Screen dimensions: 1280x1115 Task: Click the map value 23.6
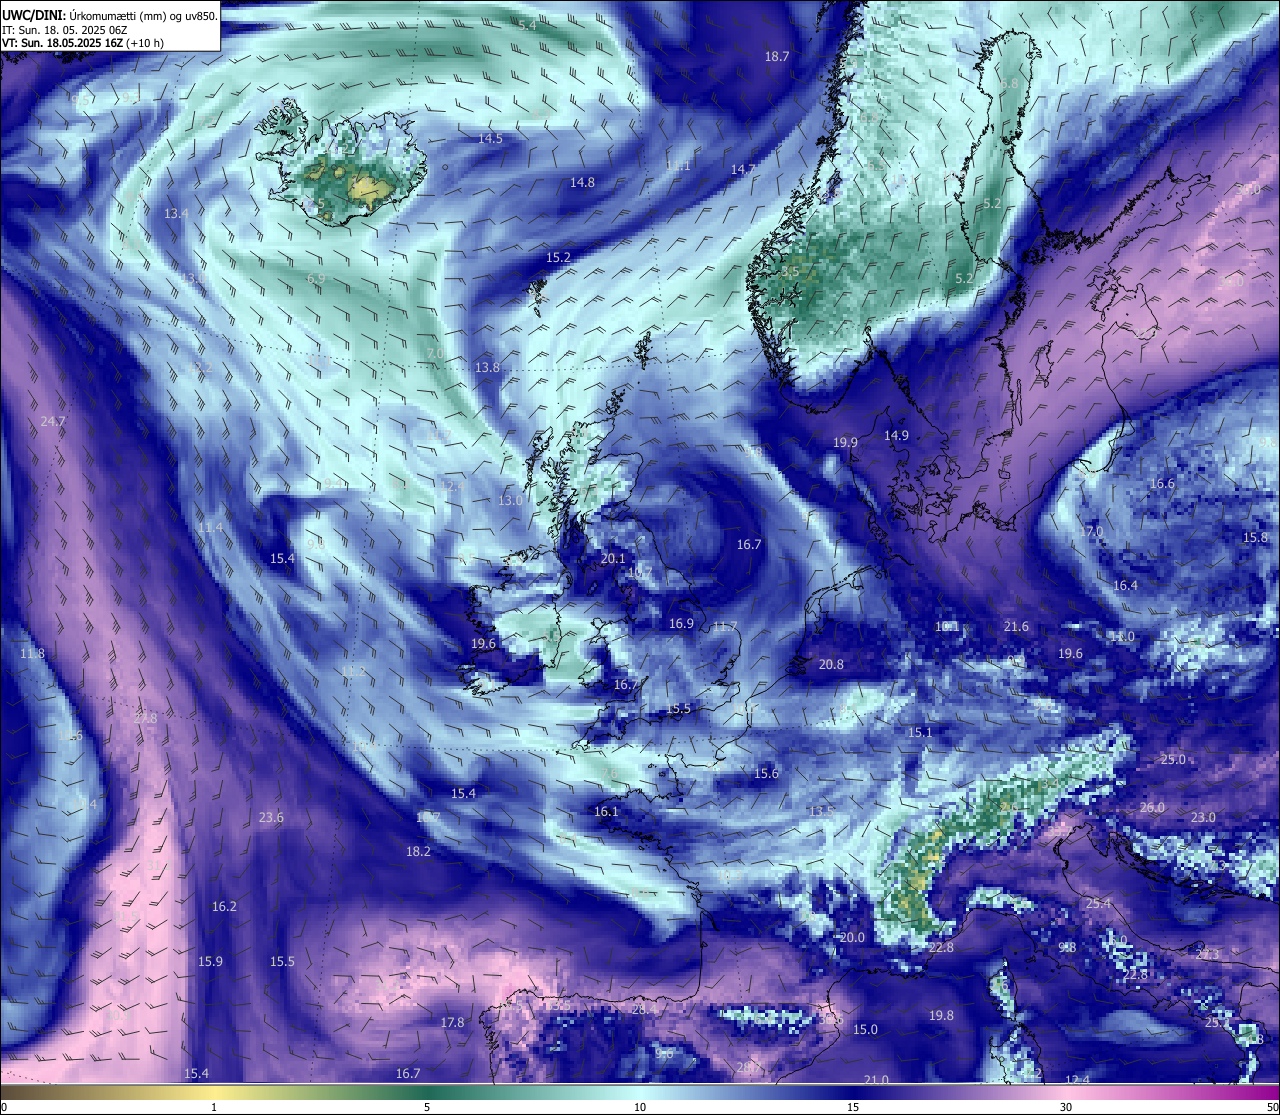tap(271, 818)
